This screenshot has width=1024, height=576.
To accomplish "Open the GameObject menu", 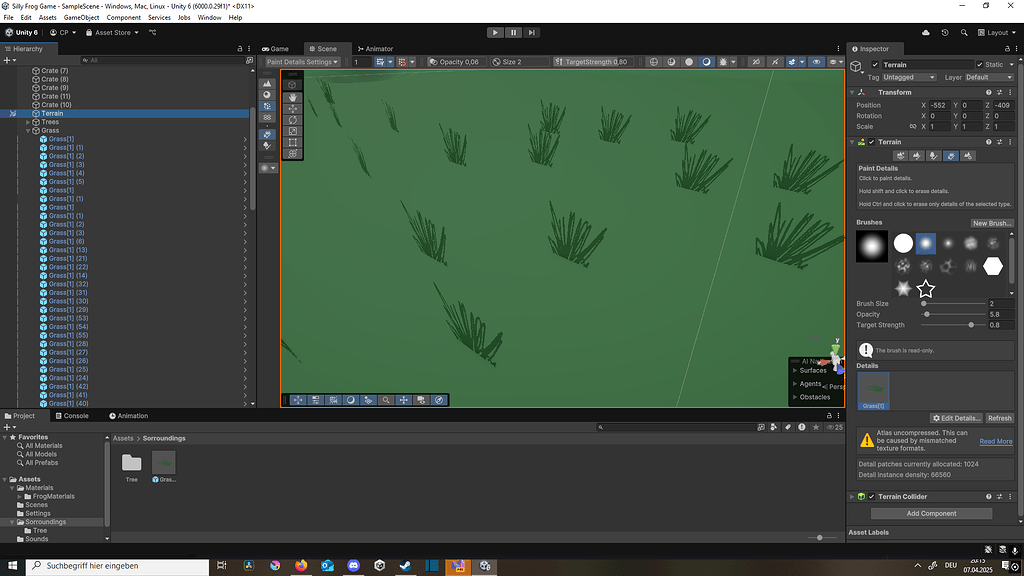I will (x=80, y=16).
